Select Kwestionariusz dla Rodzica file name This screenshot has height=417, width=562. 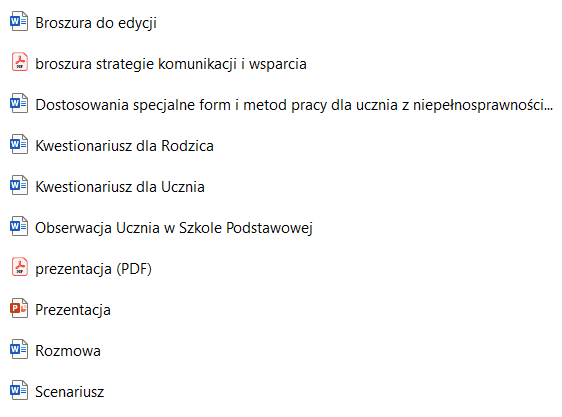tap(124, 146)
